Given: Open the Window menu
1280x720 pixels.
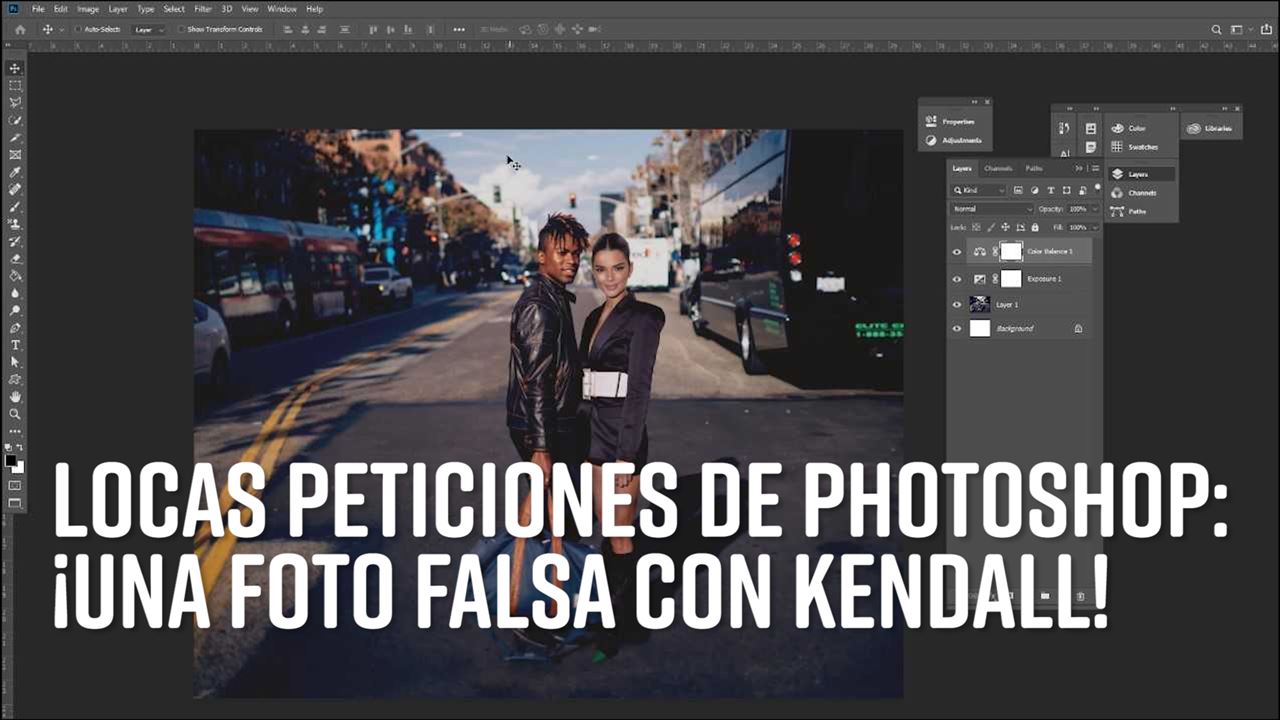Looking at the screenshot, I should 282,8.
